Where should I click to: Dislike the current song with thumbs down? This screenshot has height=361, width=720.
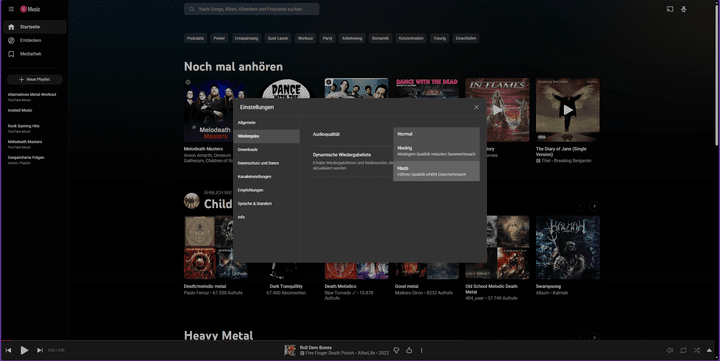coord(396,350)
